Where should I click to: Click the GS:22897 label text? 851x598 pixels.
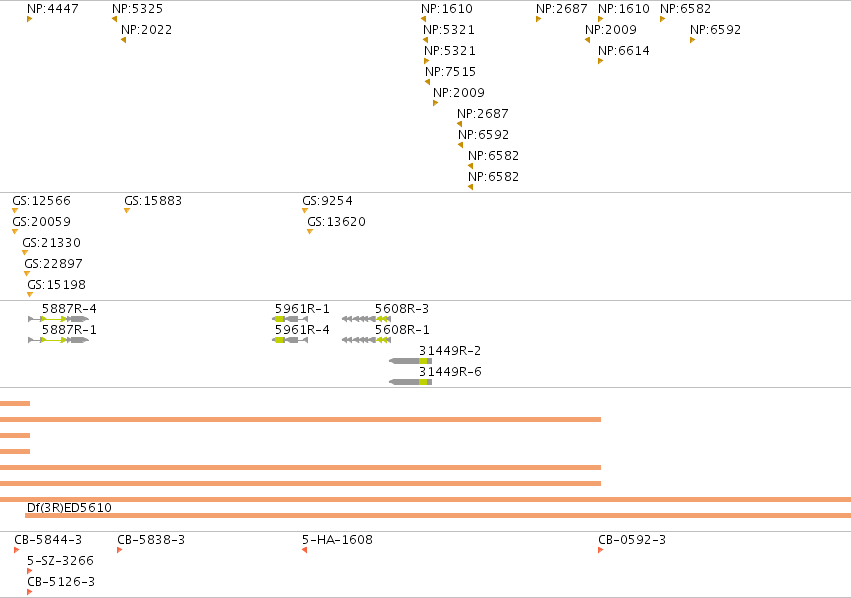pyautogui.click(x=54, y=264)
